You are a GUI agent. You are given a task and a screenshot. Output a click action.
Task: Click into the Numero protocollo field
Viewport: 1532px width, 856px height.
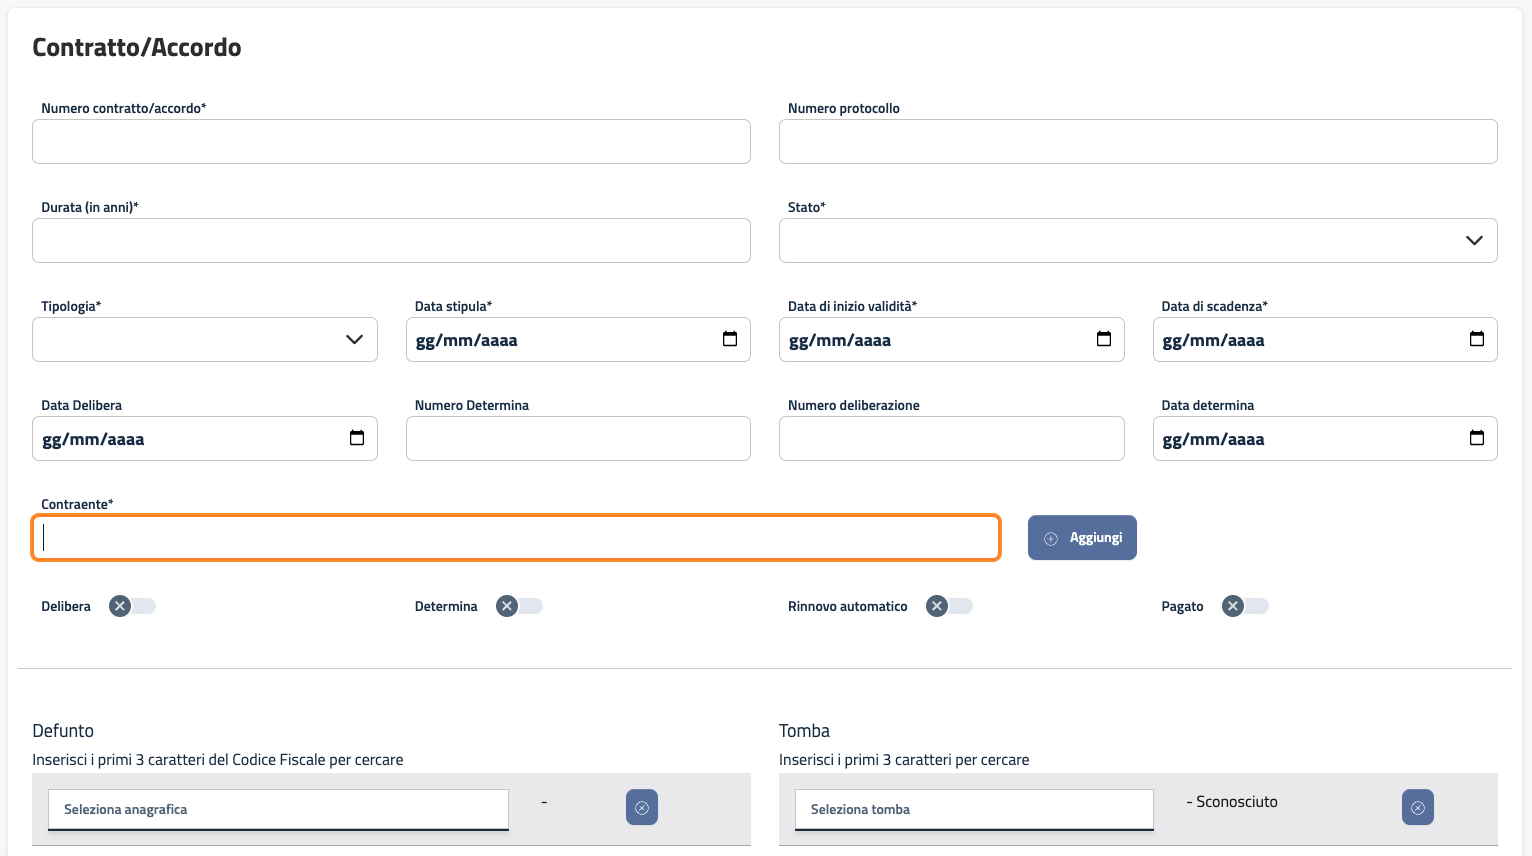1138,142
